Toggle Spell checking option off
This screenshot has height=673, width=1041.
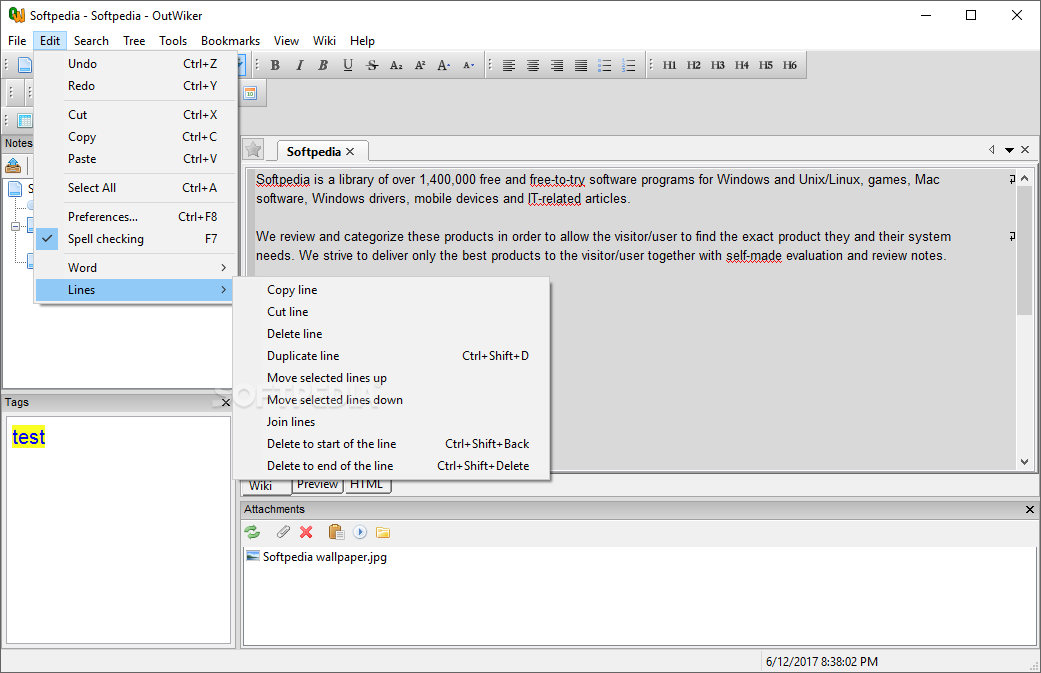tap(135, 239)
